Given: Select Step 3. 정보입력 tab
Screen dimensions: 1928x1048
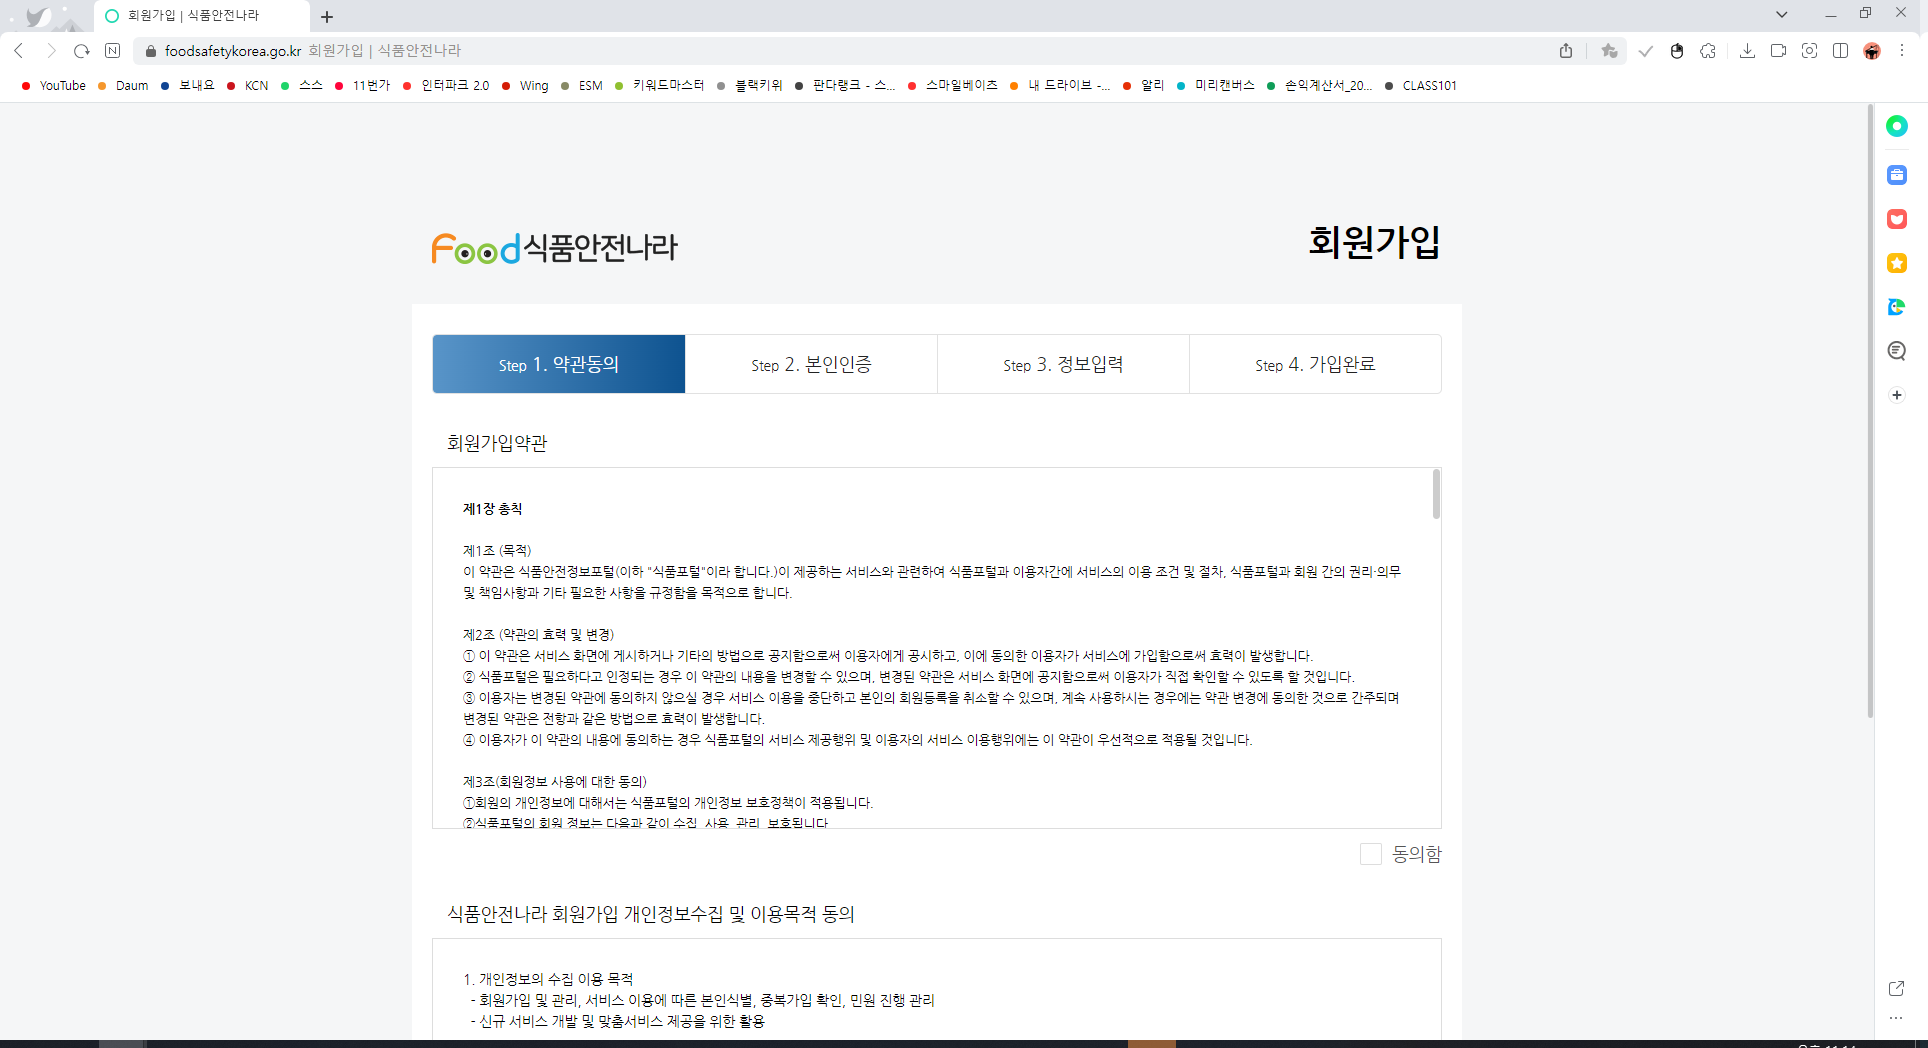Looking at the screenshot, I should [x=1063, y=364].
